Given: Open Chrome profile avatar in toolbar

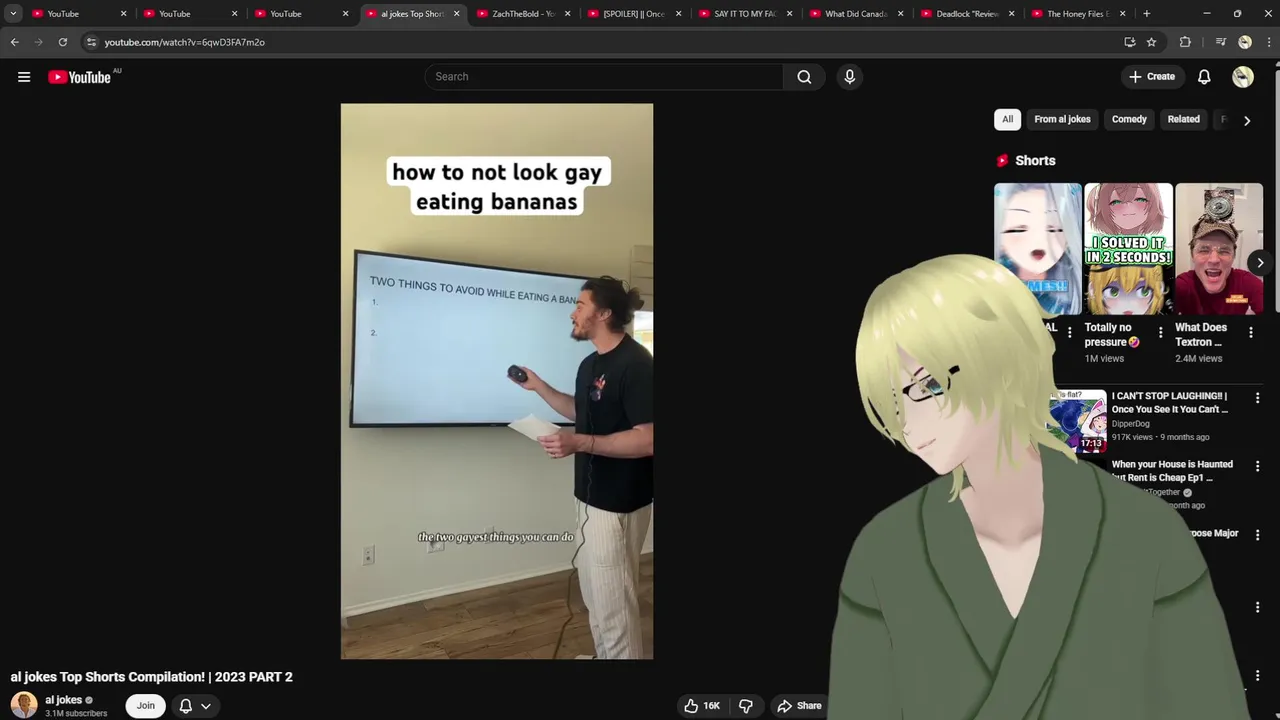Looking at the screenshot, I should (x=1244, y=42).
